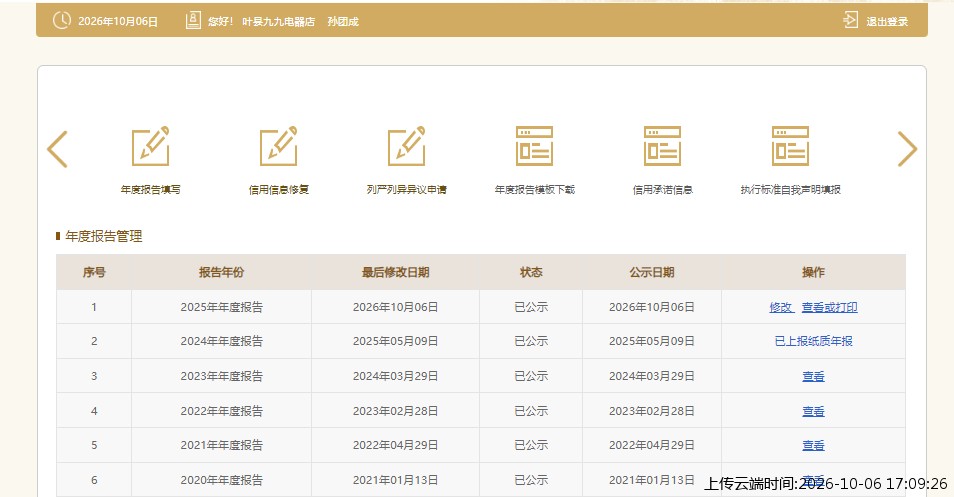This screenshot has width=954, height=497.
Task: Click 修改 for the 2025 annual report
Action: (781, 307)
